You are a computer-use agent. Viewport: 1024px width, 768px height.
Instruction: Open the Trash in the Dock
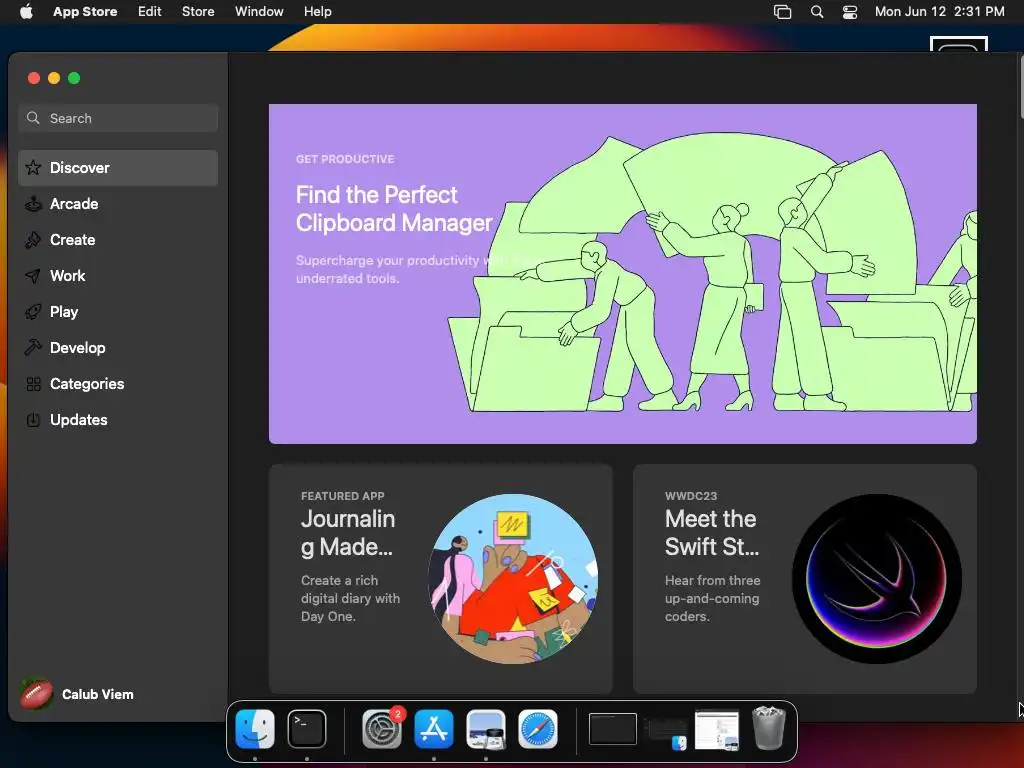coord(769,728)
